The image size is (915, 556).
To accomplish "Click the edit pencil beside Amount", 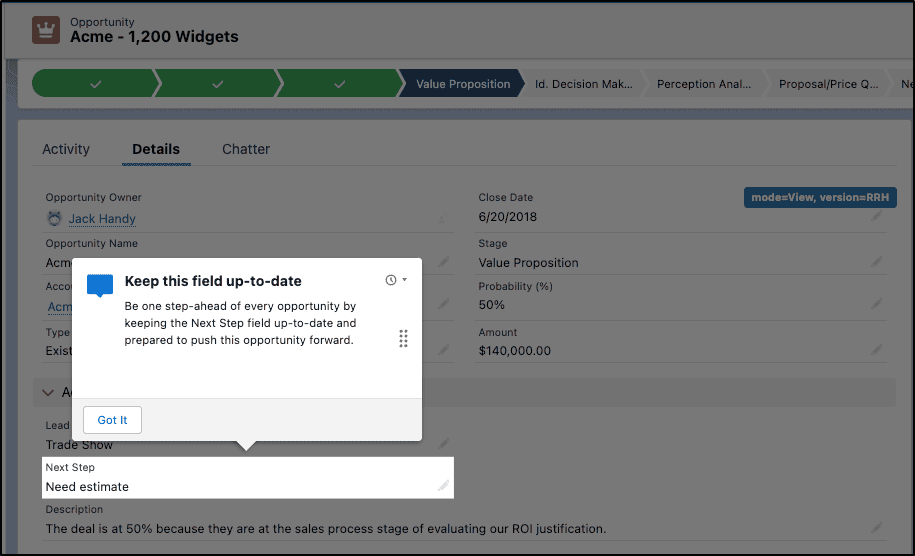I will 876,350.
